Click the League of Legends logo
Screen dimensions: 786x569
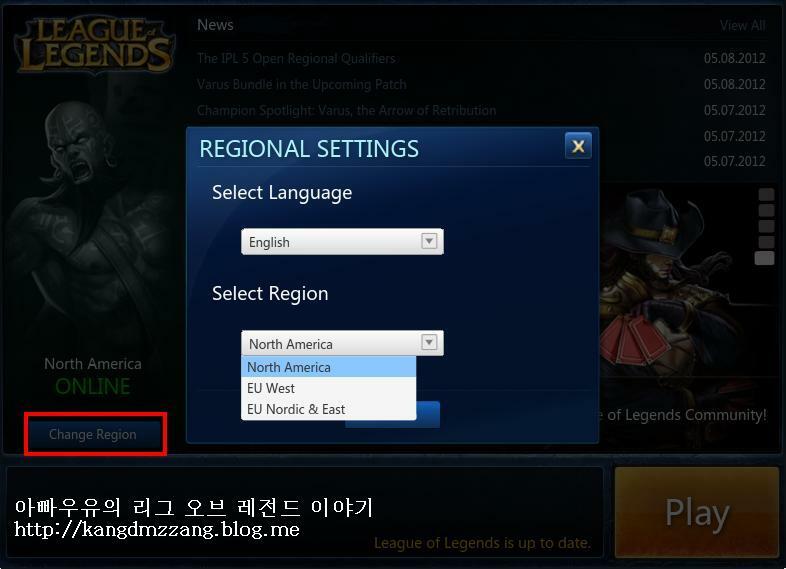pos(94,46)
